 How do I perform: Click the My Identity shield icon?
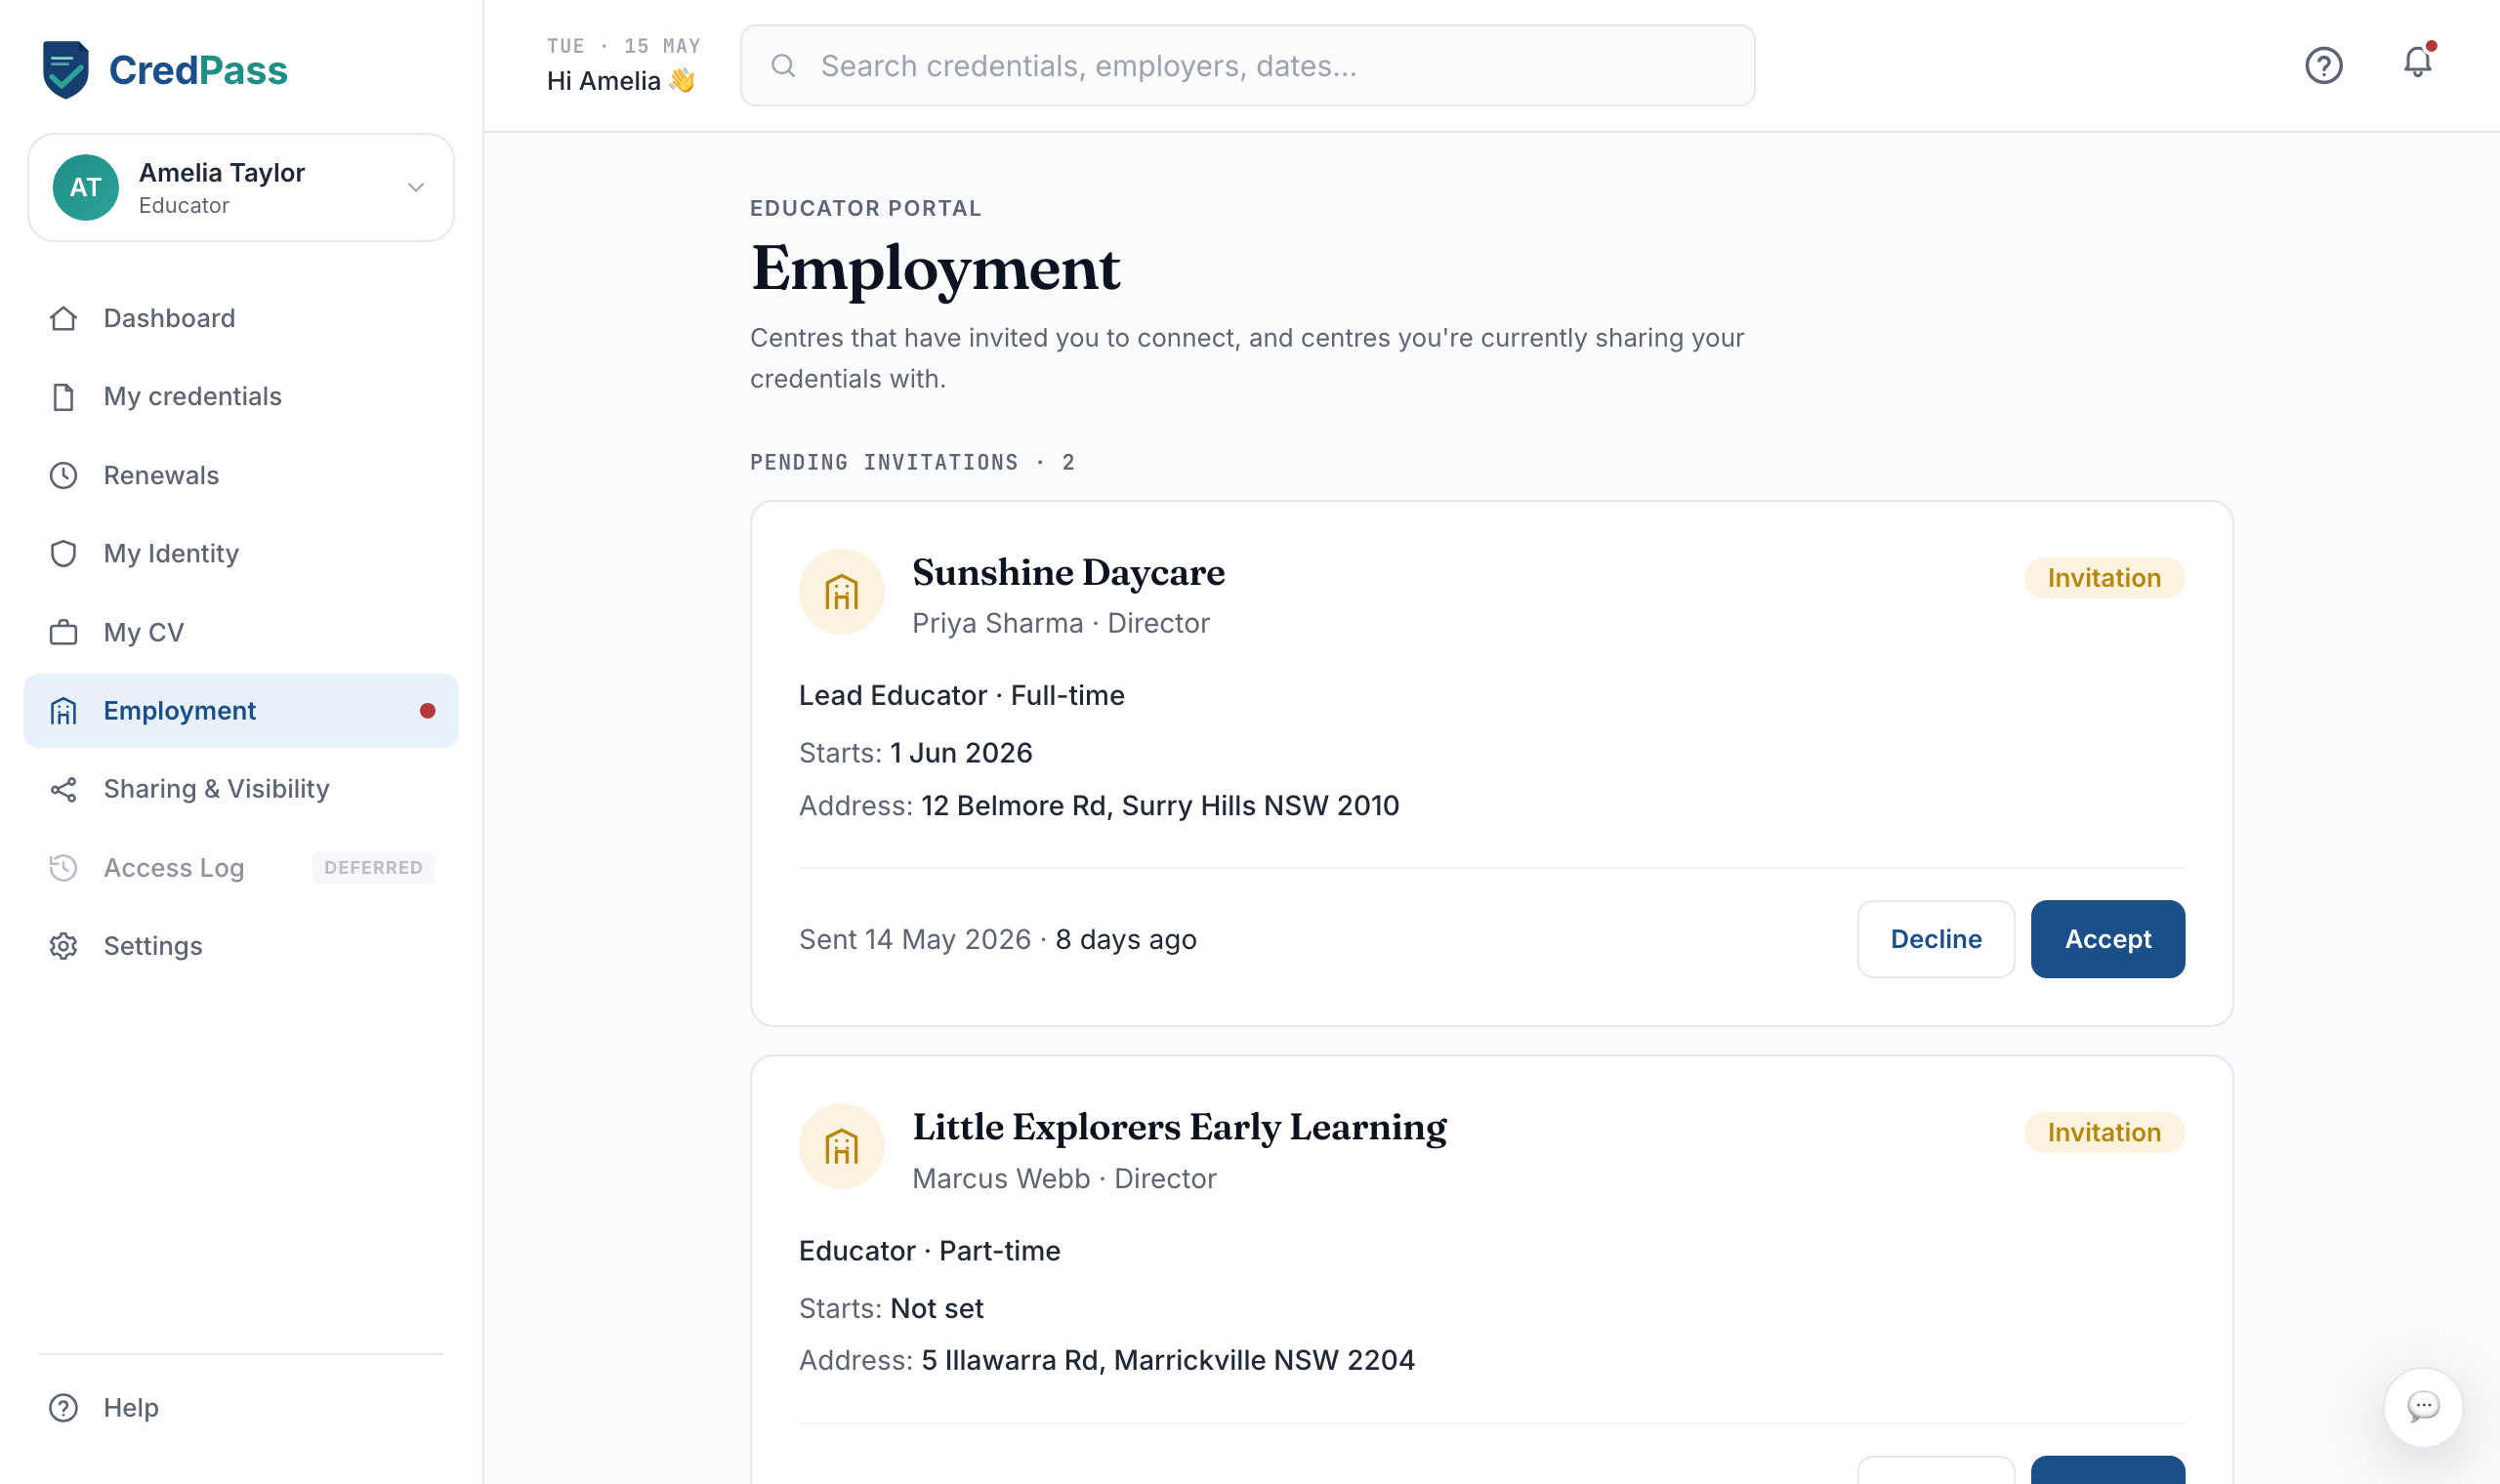pos(64,554)
